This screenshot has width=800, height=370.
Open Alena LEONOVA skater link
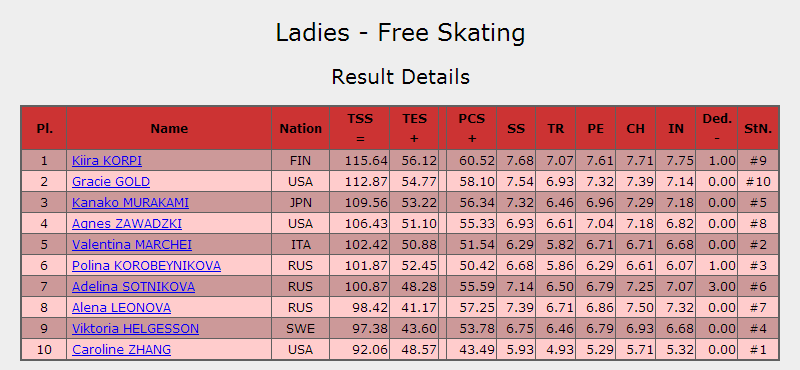[121, 308]
